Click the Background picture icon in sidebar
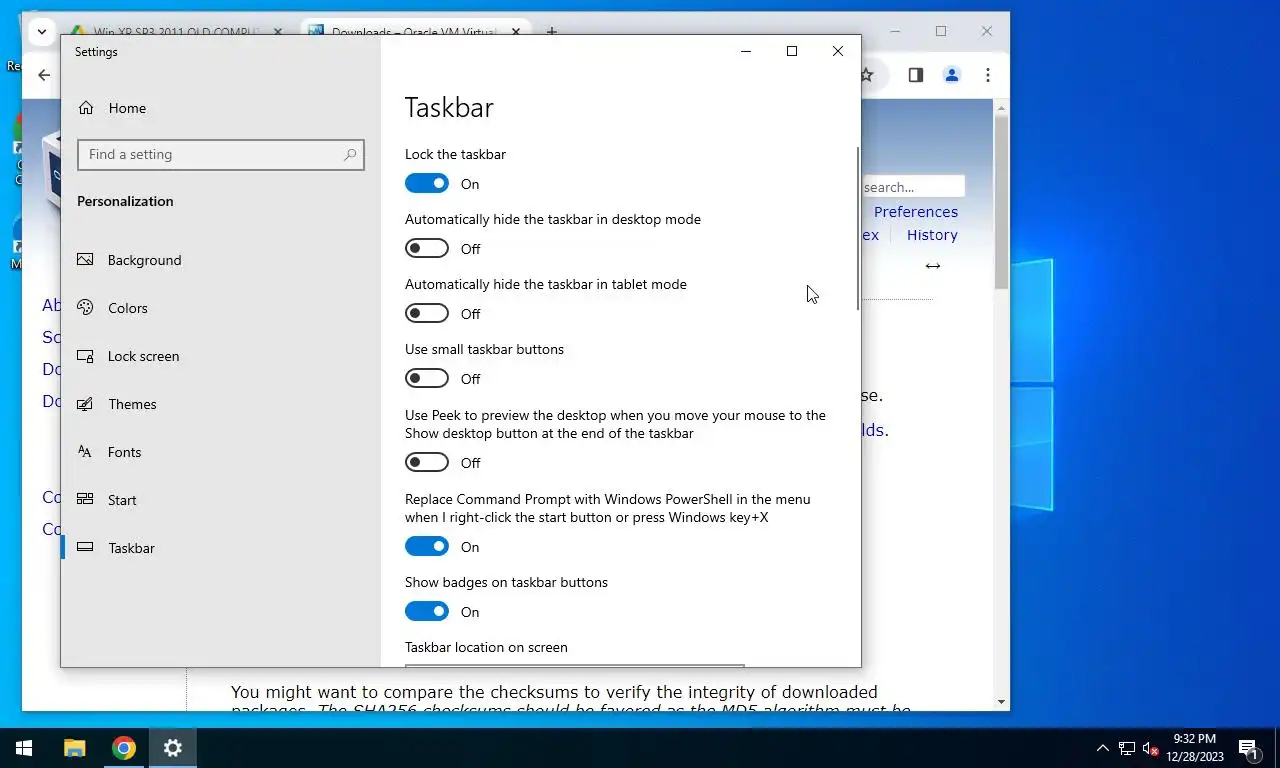1280x768 pixels. pyautogui.click(x=86, y=260)
